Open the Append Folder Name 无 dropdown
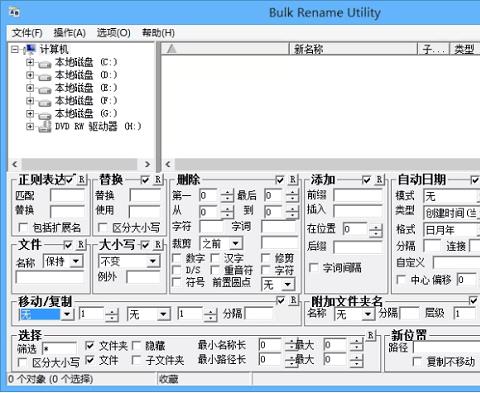This screenshot has width=480, height=393. click(x=367, y=314)
